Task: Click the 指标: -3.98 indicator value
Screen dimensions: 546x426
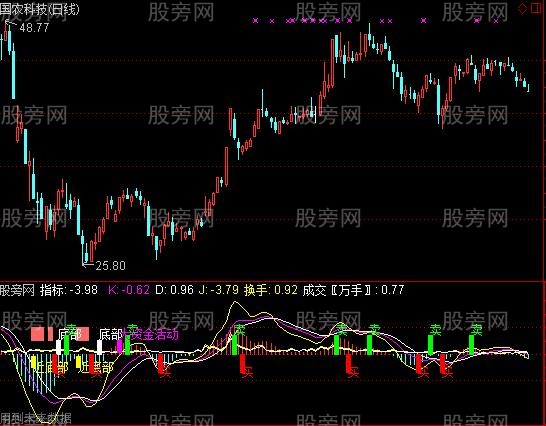Action: (x=69, y=290)
